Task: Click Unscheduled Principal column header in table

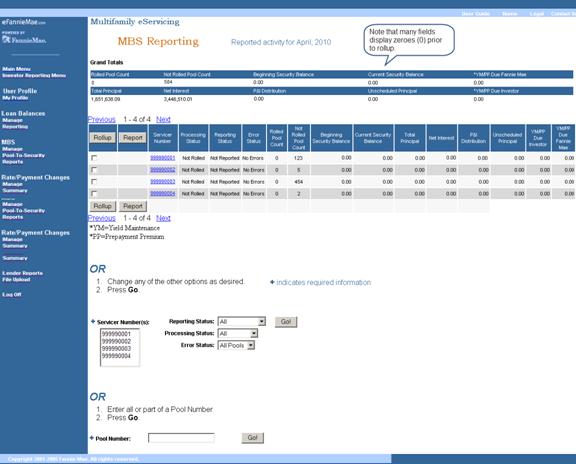Action: click(507, 138)
